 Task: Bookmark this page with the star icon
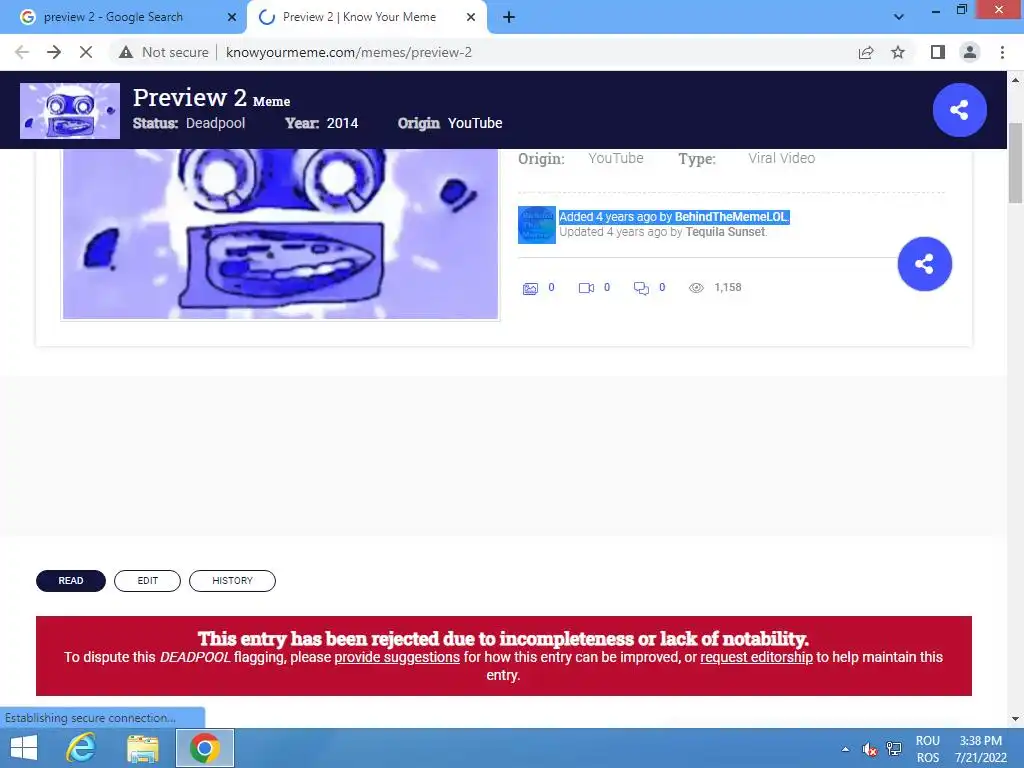tap(898, 52)
